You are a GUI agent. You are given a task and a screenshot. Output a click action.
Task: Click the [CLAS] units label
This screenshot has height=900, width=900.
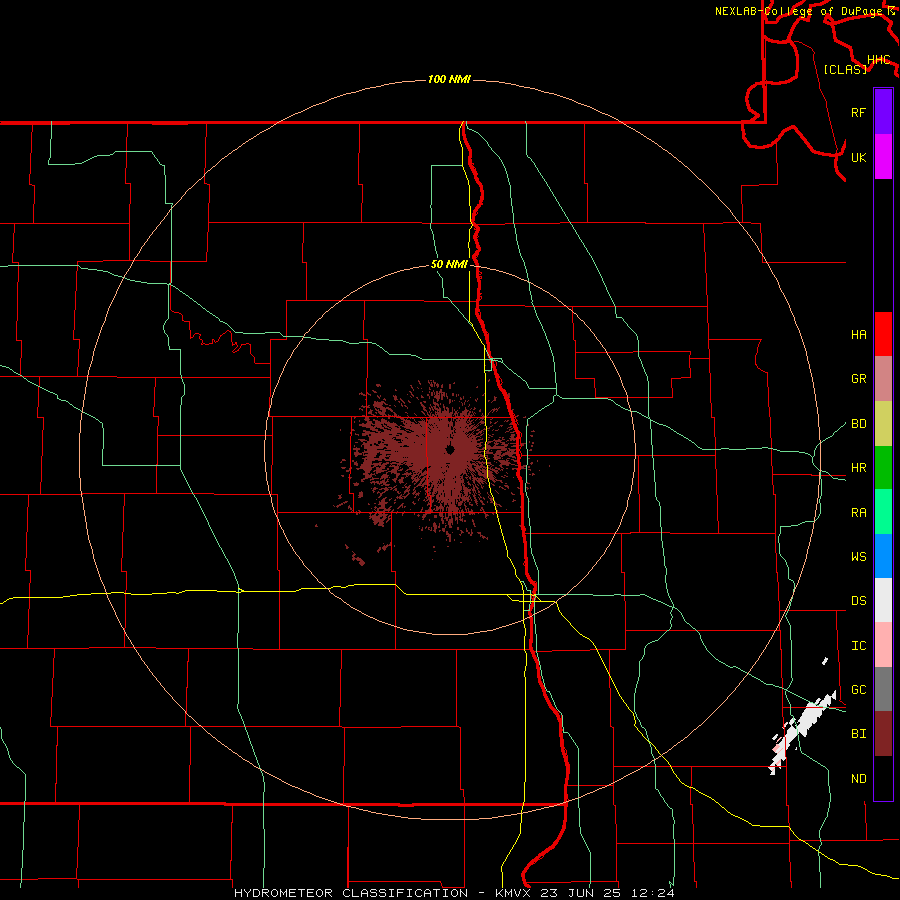tap(845, 69)
